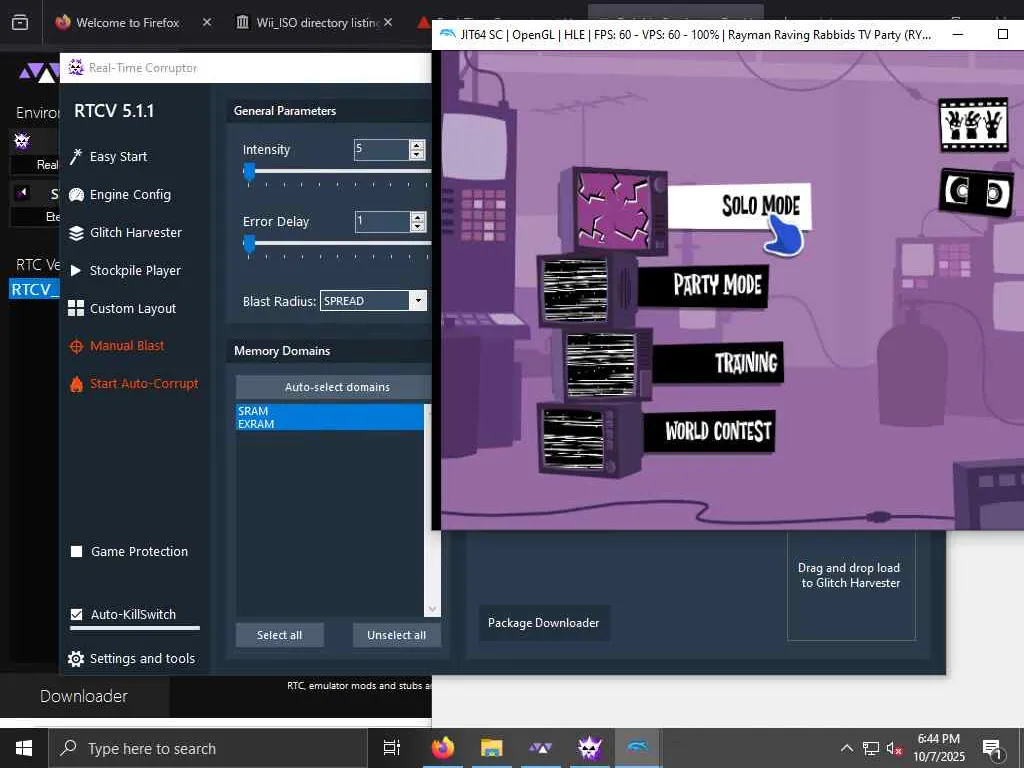Click Firefox tab overview icon
The width and height of the screenshot is (1024, 768).
20,22
